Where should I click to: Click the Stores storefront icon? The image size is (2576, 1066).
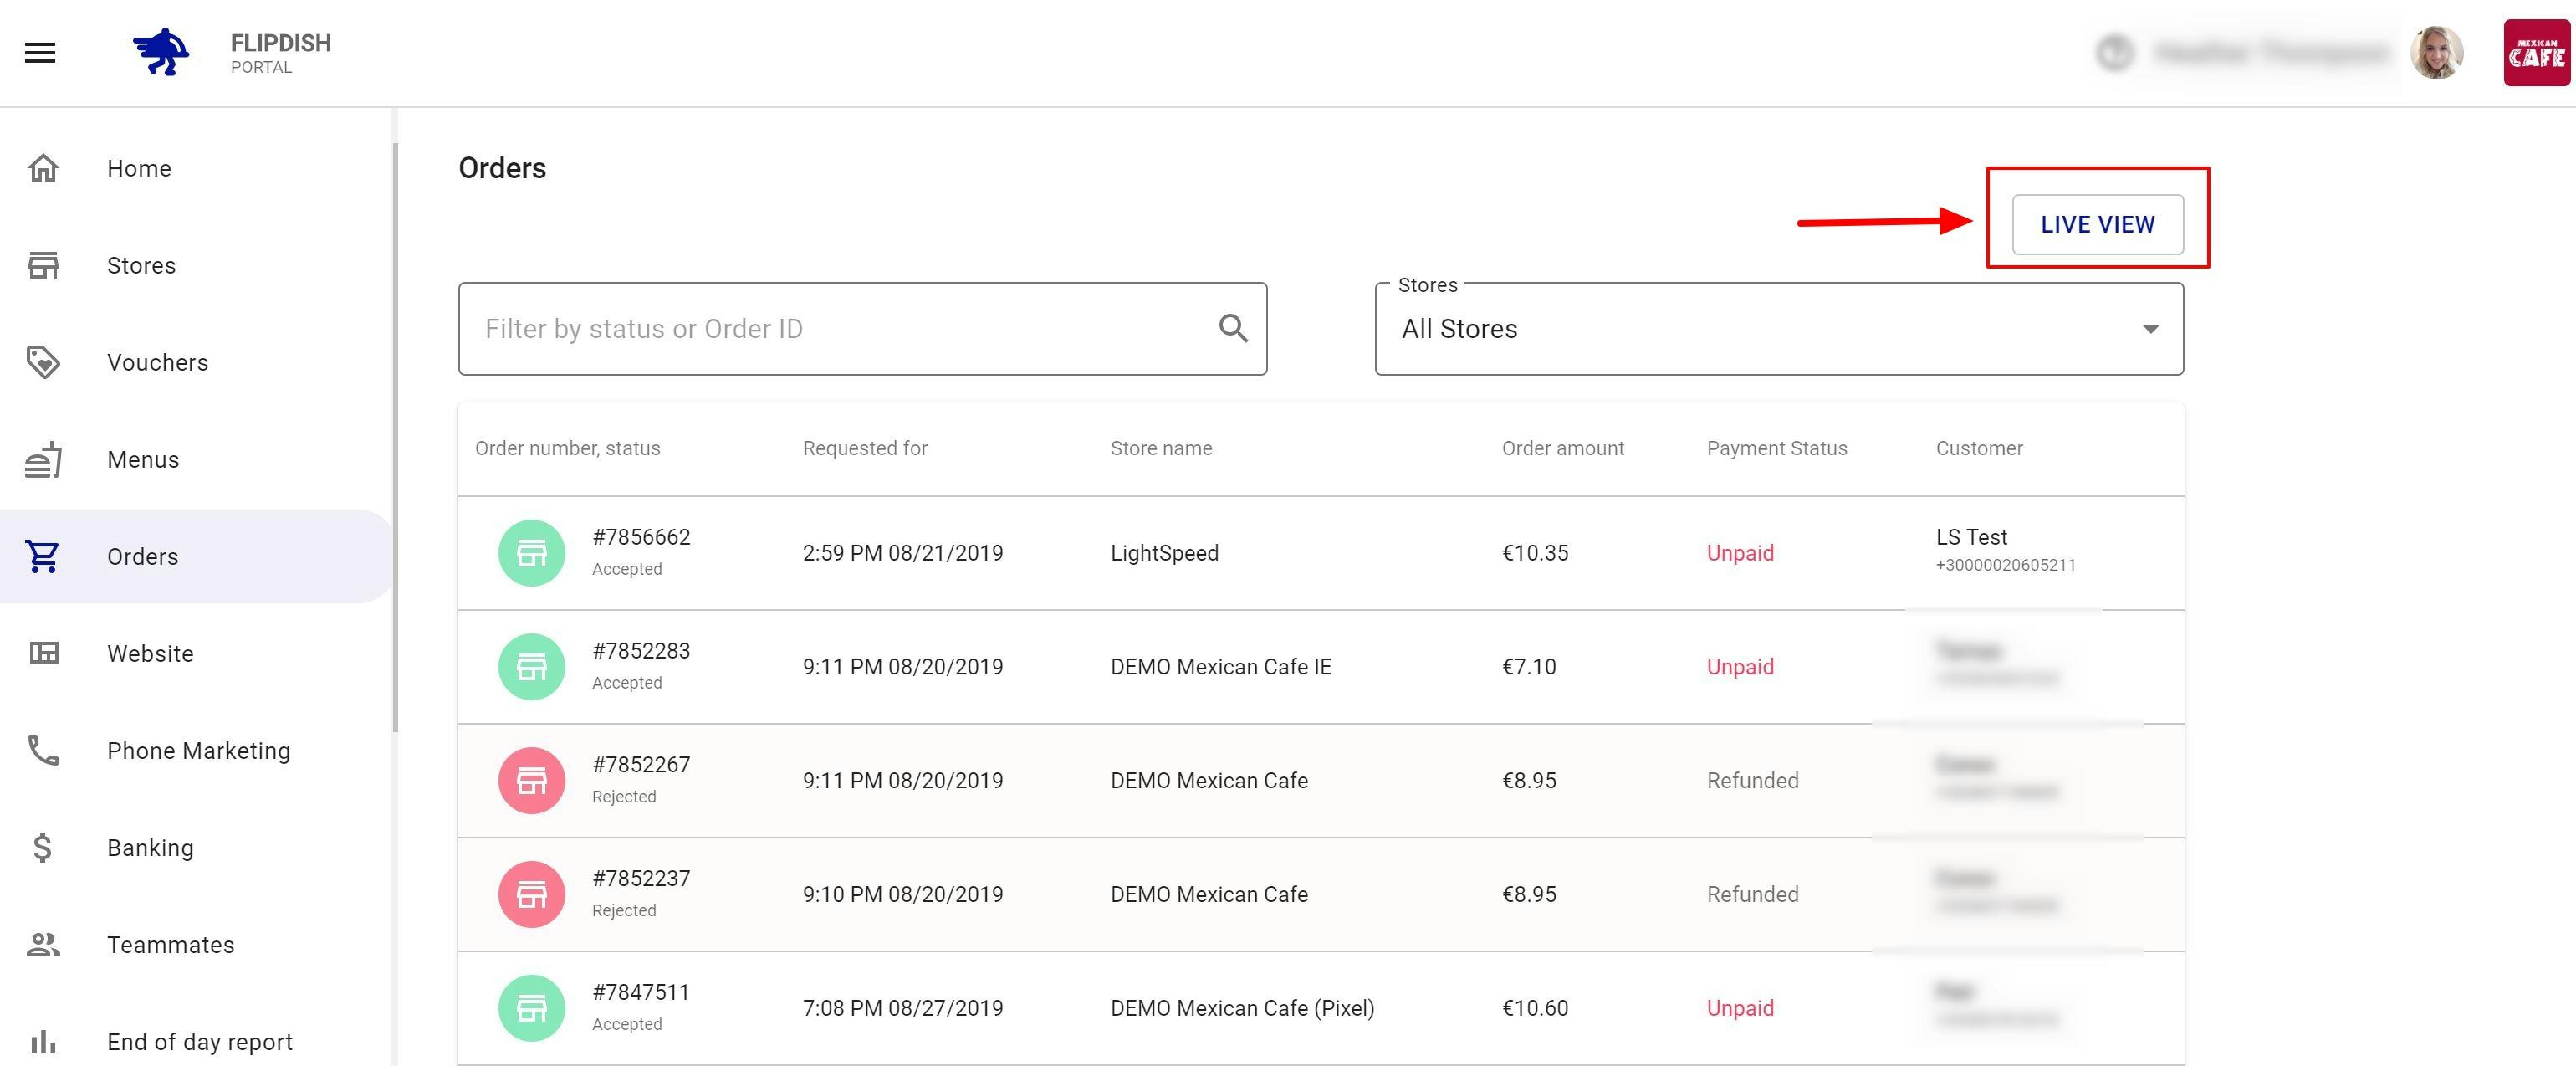point(43,265)
